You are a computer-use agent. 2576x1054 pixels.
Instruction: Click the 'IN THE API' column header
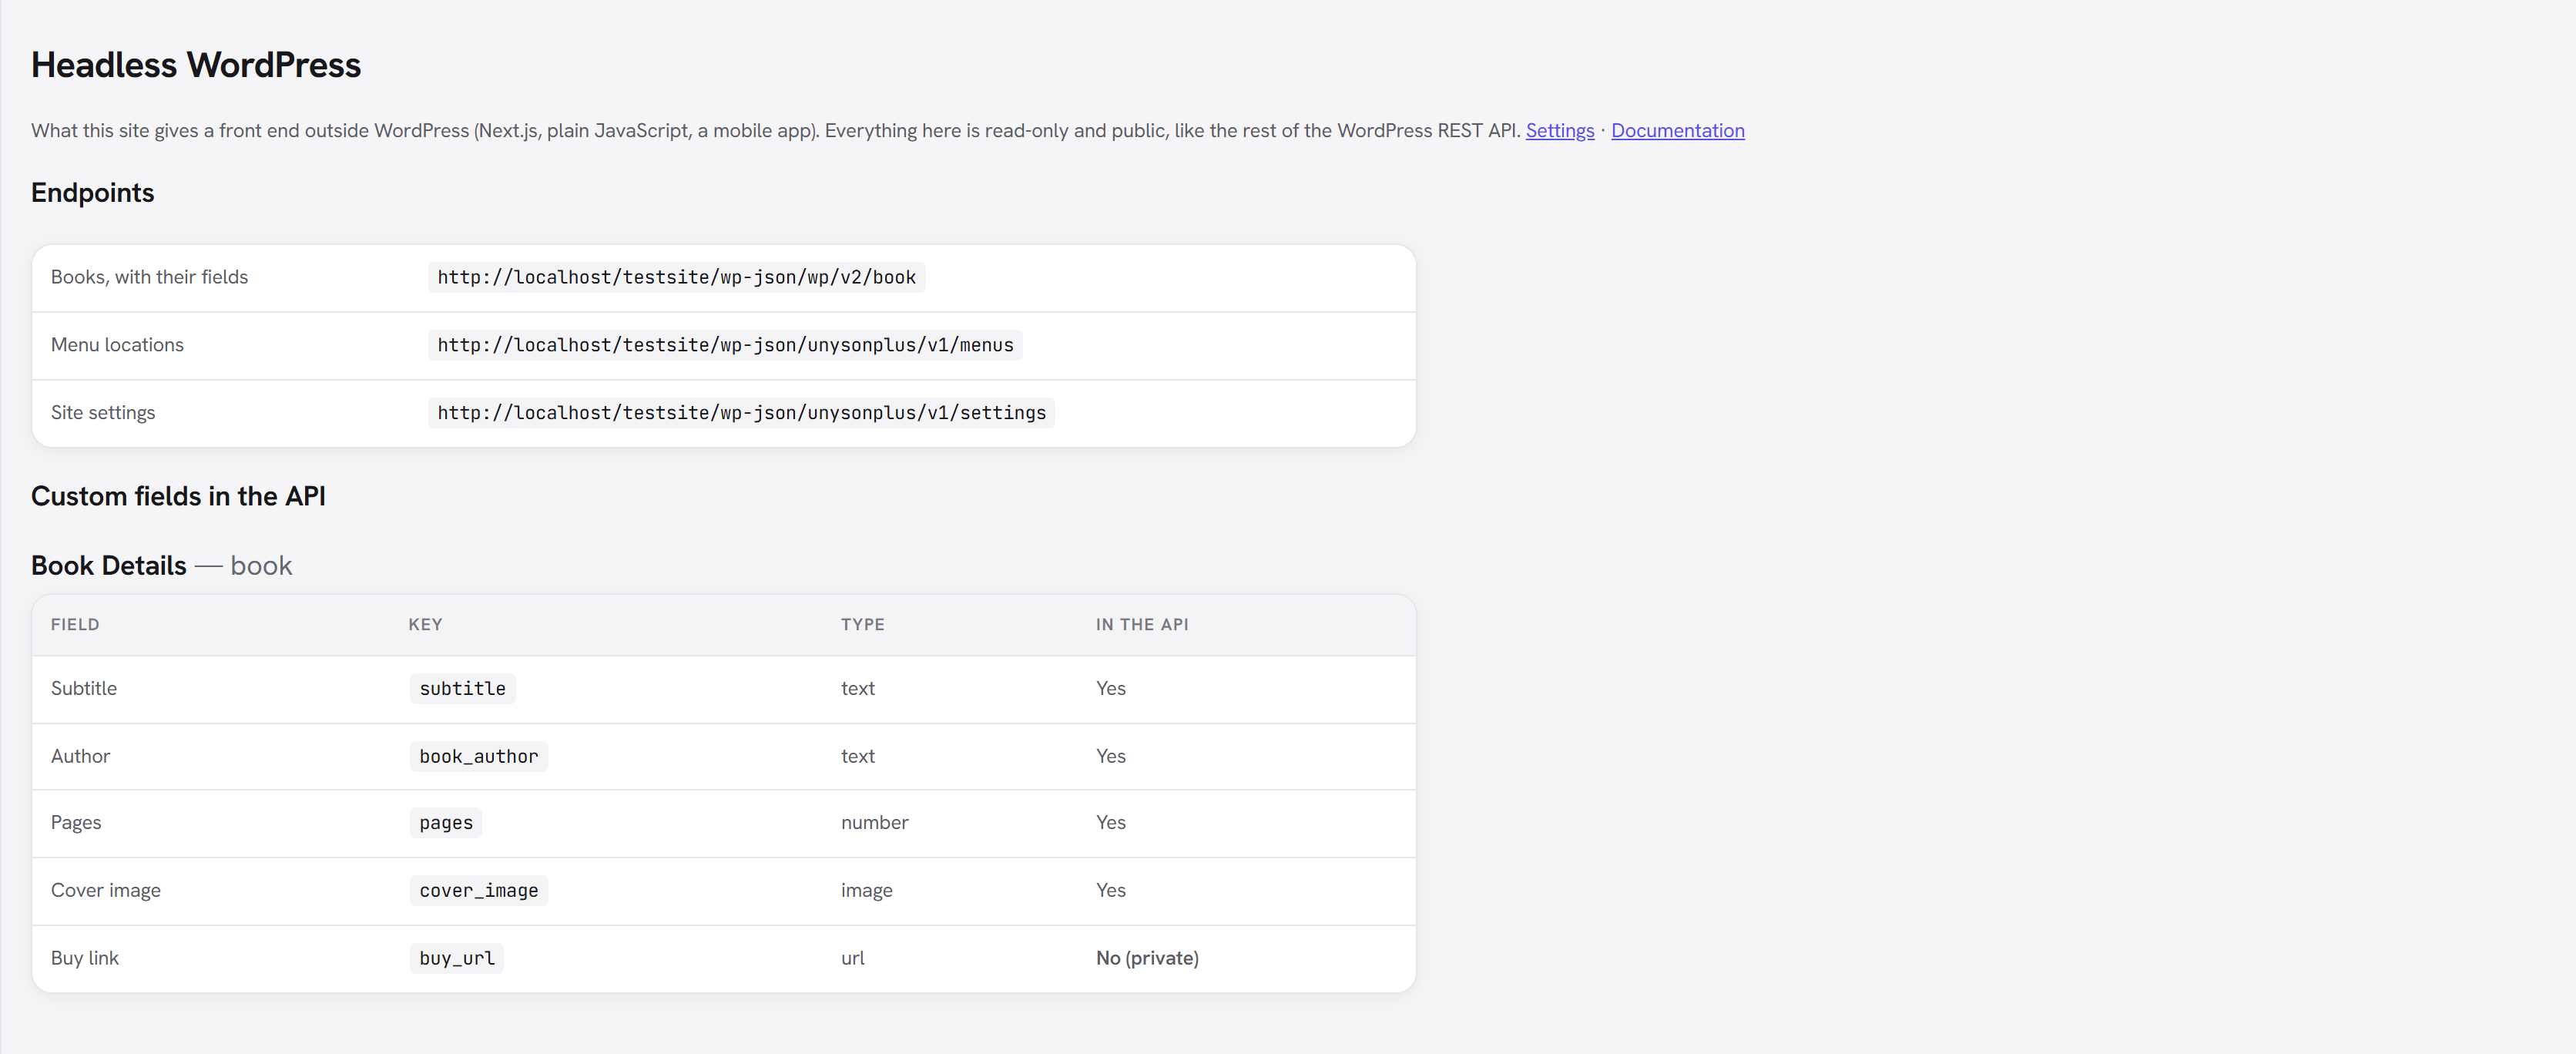click(1141, 625)
